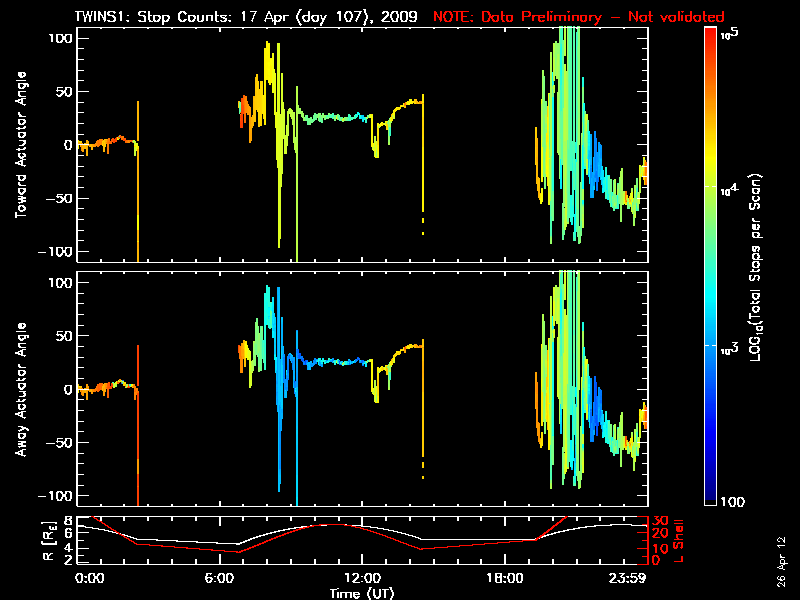Click the "0:00" time tick label
The height and width of the screenshot is (600, 800).
(89, 578)
